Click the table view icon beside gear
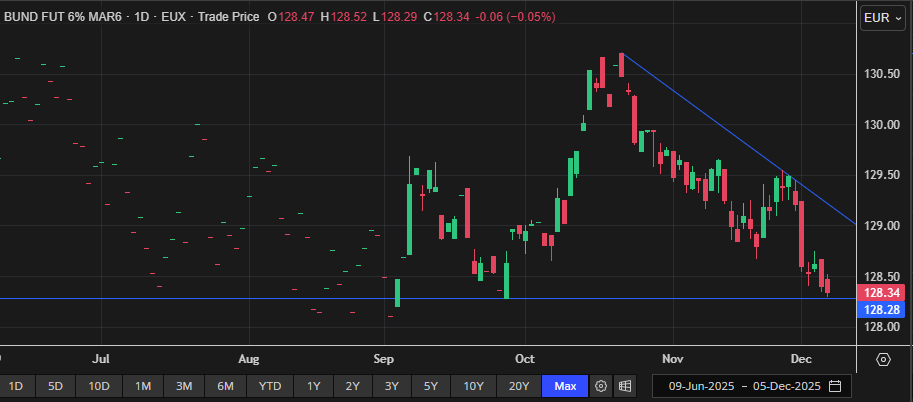Image resolution: width=913 pixels, height=402 pixels. 625,386
